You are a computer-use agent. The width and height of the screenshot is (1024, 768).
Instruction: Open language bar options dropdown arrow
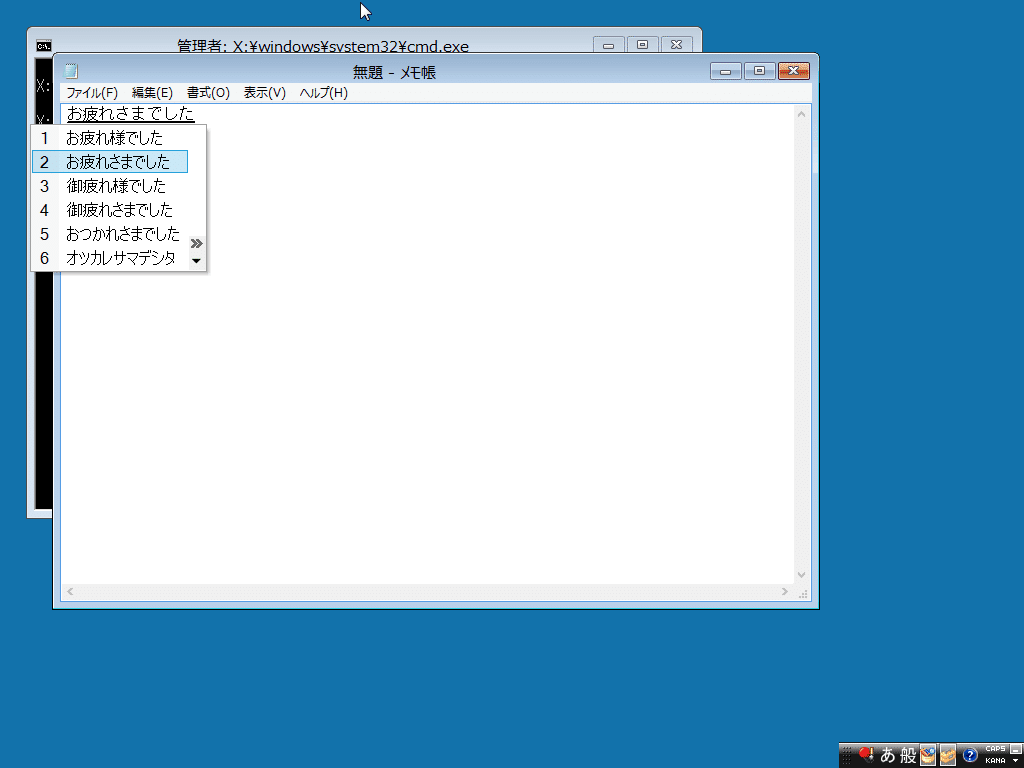click(x=1016, y=761)
